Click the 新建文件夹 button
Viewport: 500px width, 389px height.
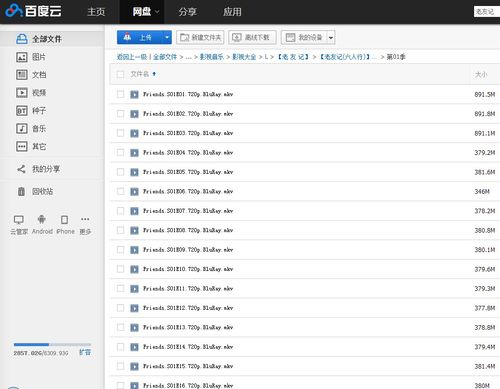[200, 37]
